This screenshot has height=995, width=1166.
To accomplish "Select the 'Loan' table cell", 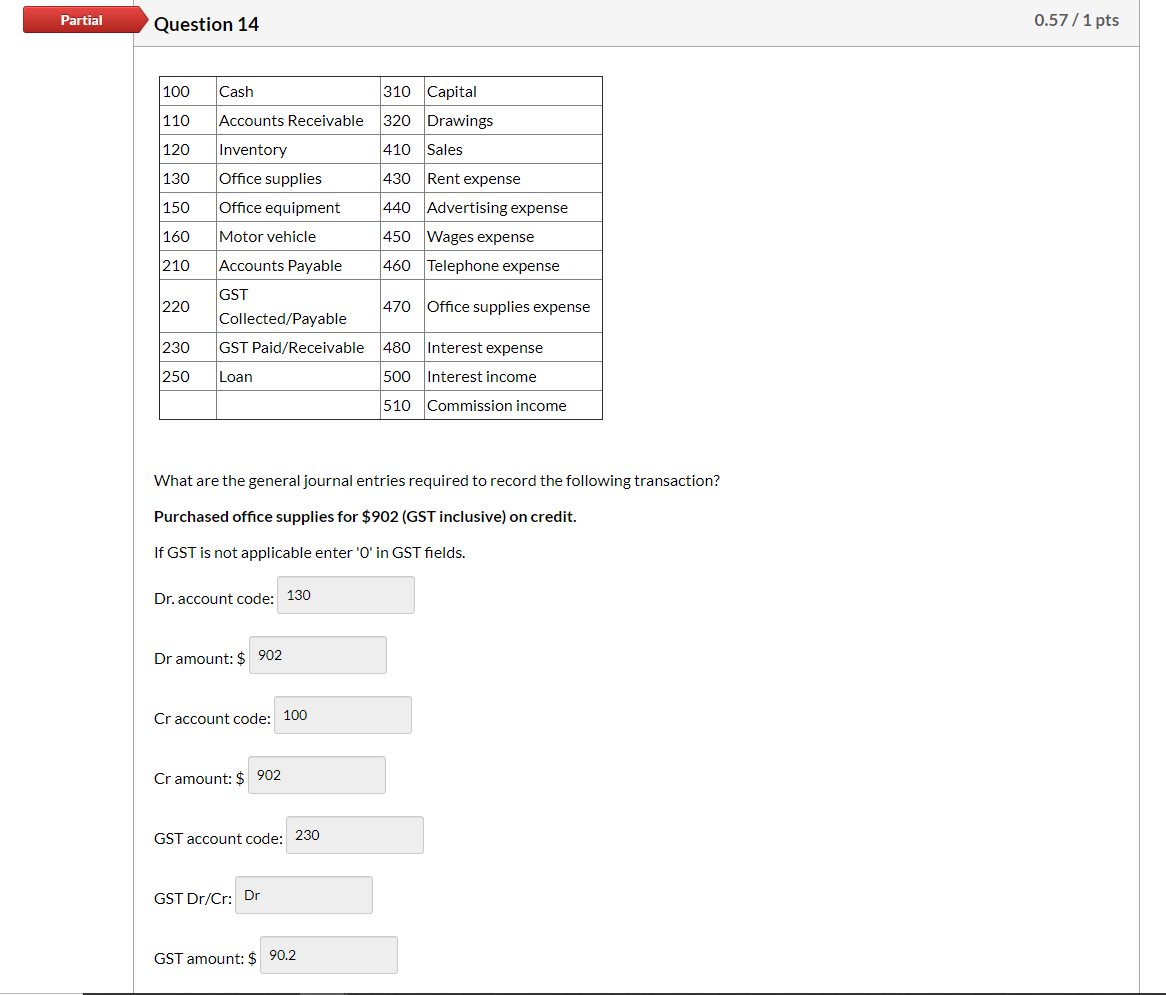I will click(x=298, y=376).
